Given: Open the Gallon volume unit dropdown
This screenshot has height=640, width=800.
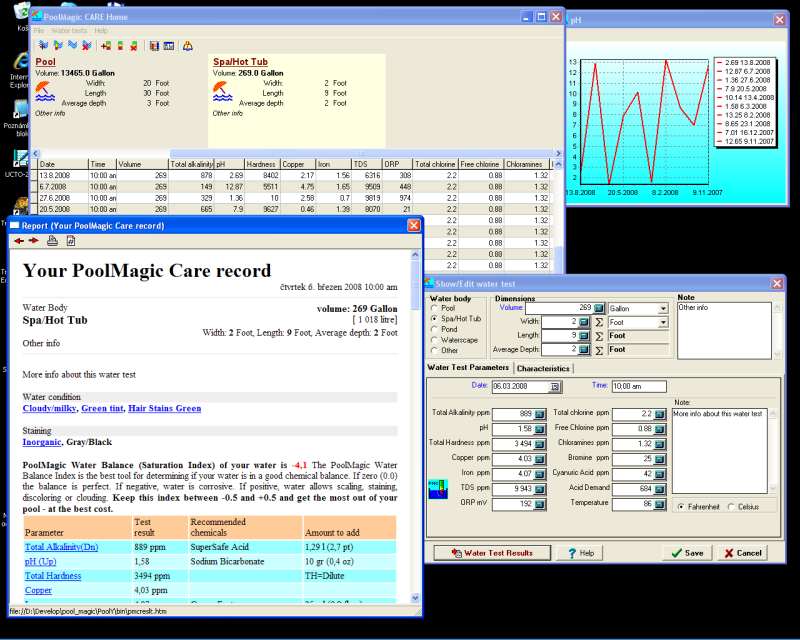Looking at the screenshot, I should (663, 309).
